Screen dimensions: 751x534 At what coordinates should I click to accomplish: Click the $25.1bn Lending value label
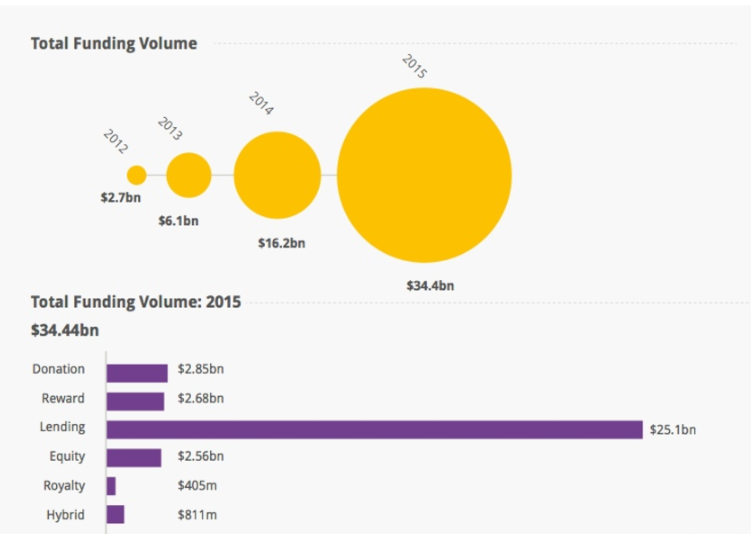pos(673,430)
